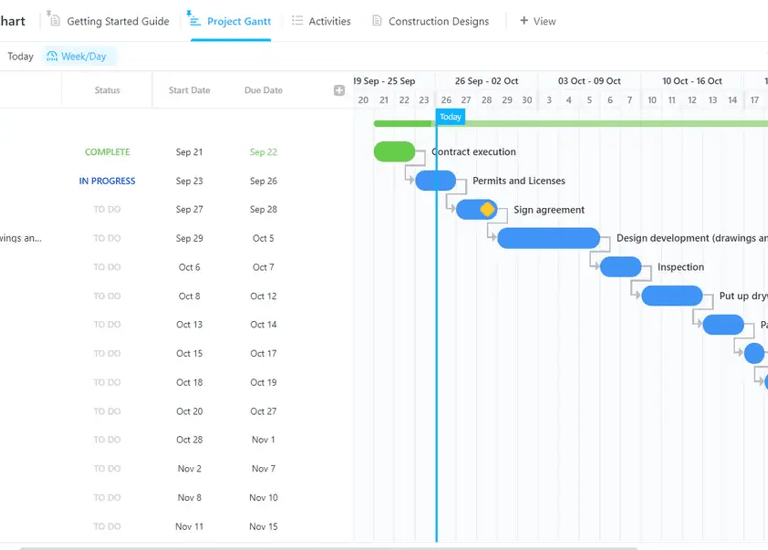
Task: Select the Design development bar
Action: [x=549, y=238]
